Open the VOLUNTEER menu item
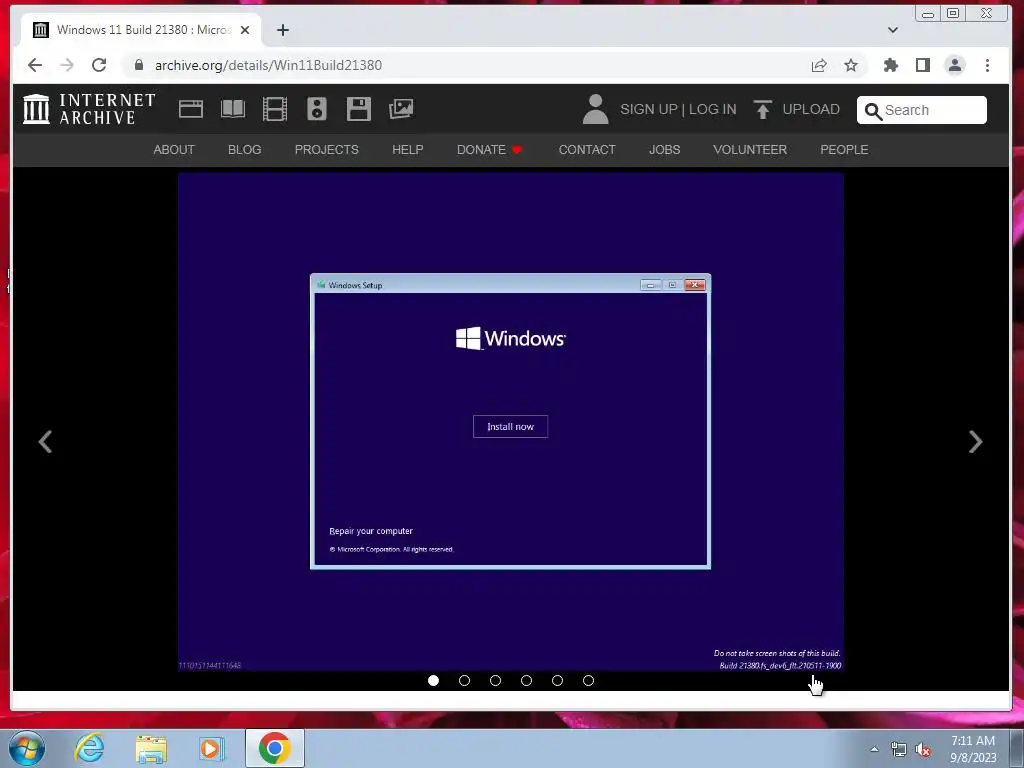This screenshot has height=768, width=1024. (x=750, y=150)
